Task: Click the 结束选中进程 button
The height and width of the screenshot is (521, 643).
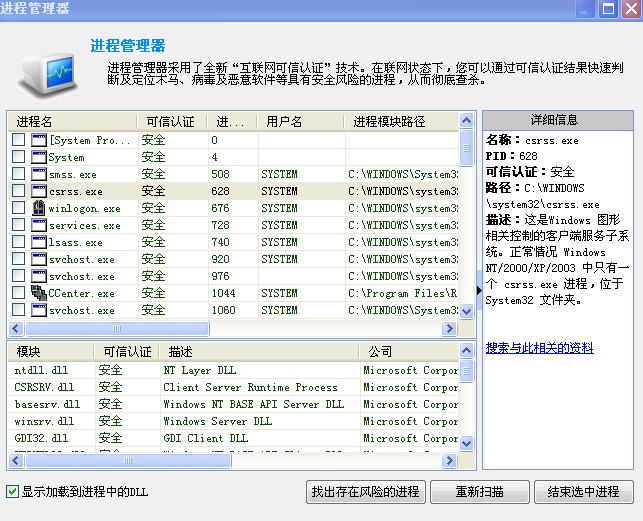Action: pos(584,491)
